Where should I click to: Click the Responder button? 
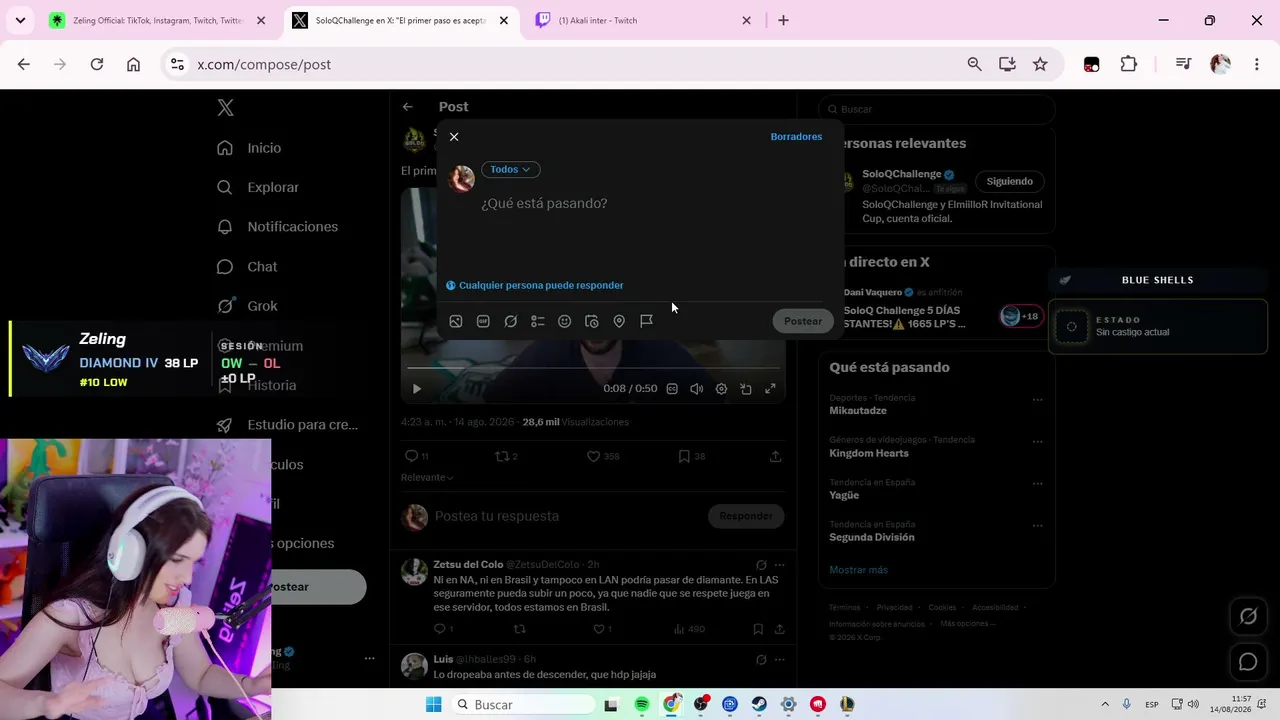pos(746,516)
